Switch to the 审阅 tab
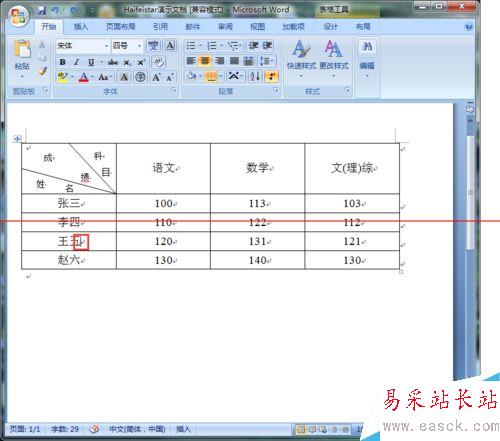Viewport: 500px width, 441px height. (225, 27)
